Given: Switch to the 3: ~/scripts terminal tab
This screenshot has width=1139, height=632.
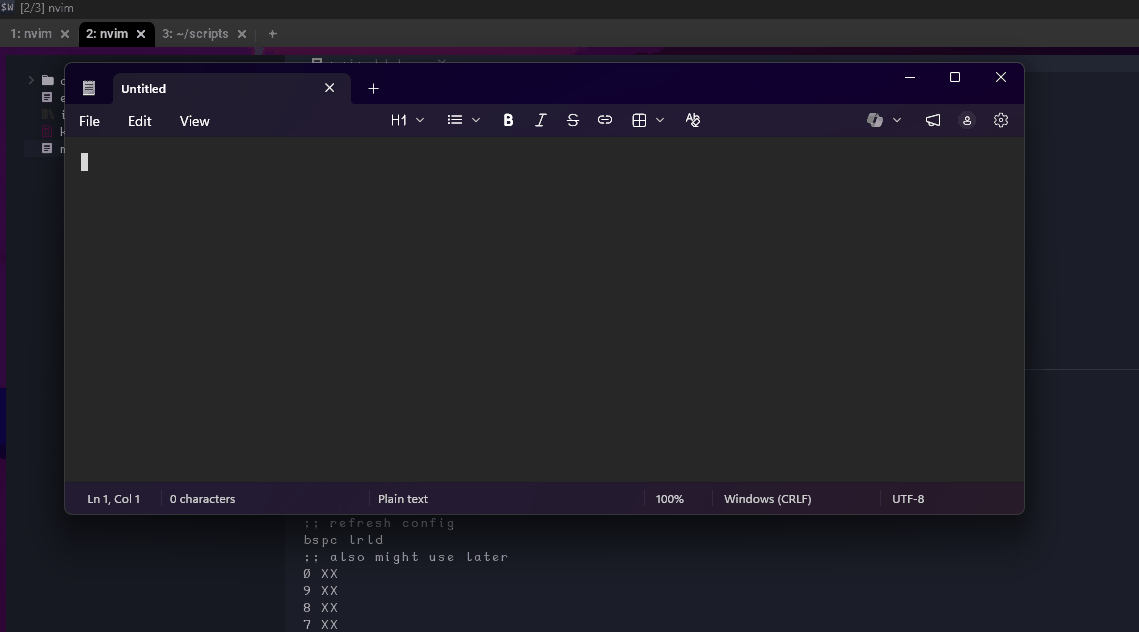Looking at the screenshot, I should [x=195, y=34].
